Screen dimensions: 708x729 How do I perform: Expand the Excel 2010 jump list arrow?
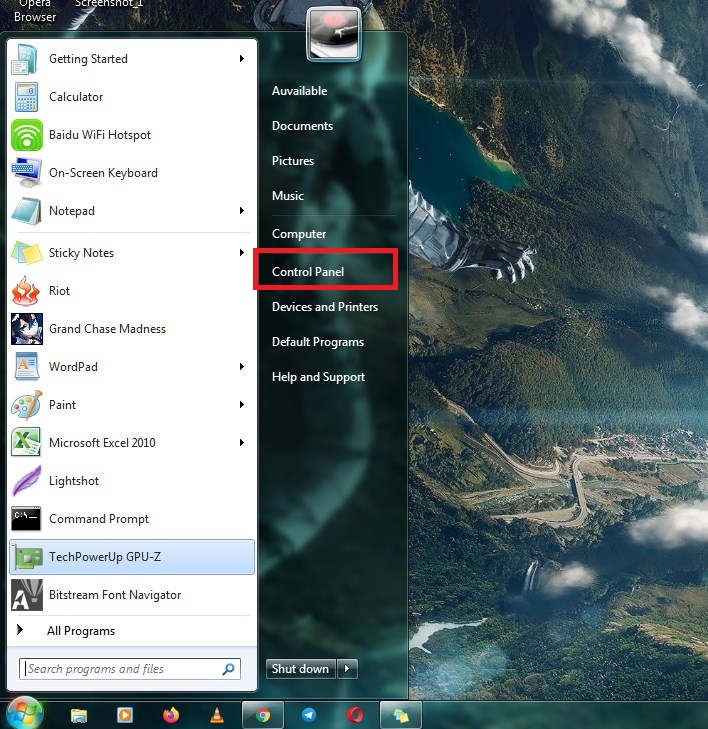(242, 442)
